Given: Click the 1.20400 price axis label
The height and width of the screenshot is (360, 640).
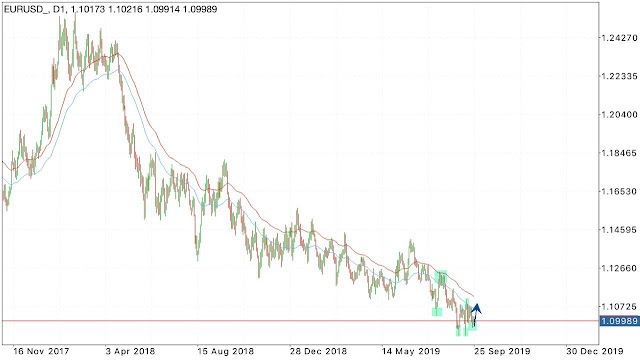Looking at the screenshot, I should (620, 115).
